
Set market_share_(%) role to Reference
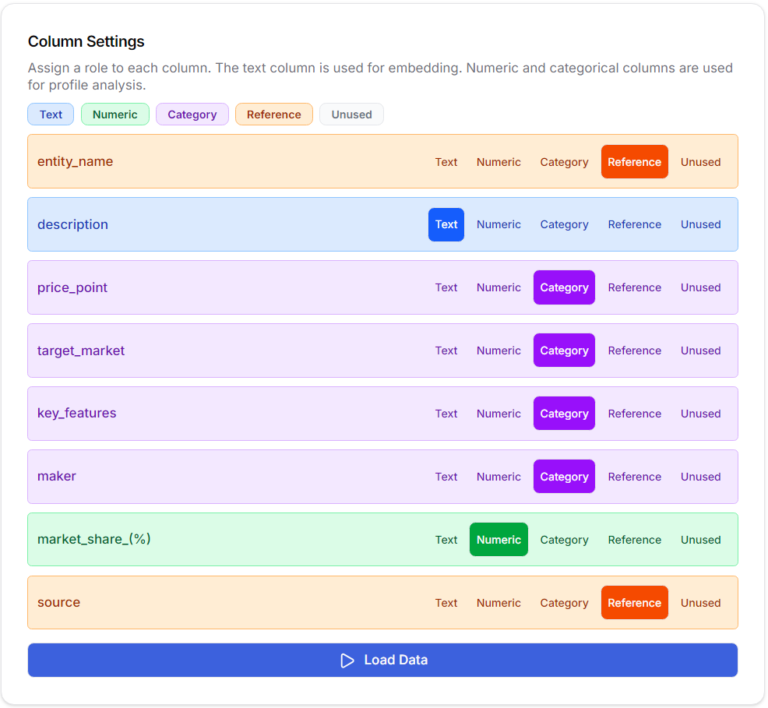click(x=634, y=540)
